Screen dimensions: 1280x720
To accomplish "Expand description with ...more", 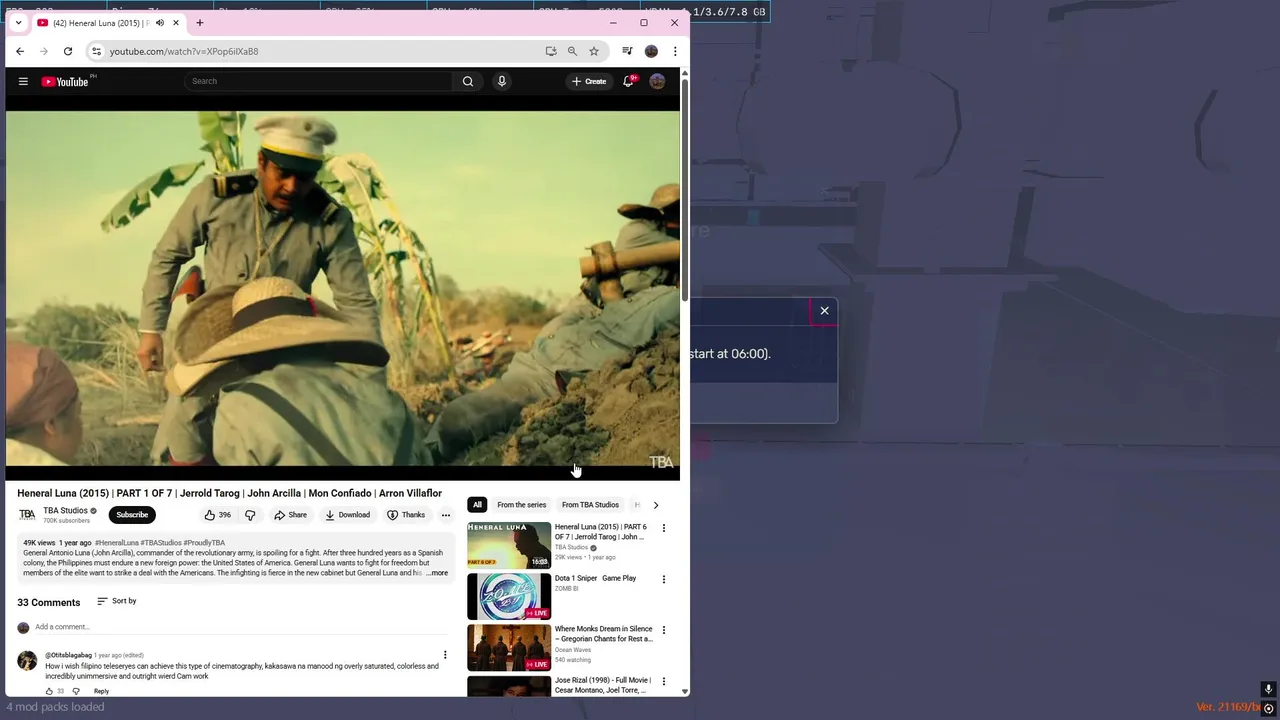I will pos(438,573).
